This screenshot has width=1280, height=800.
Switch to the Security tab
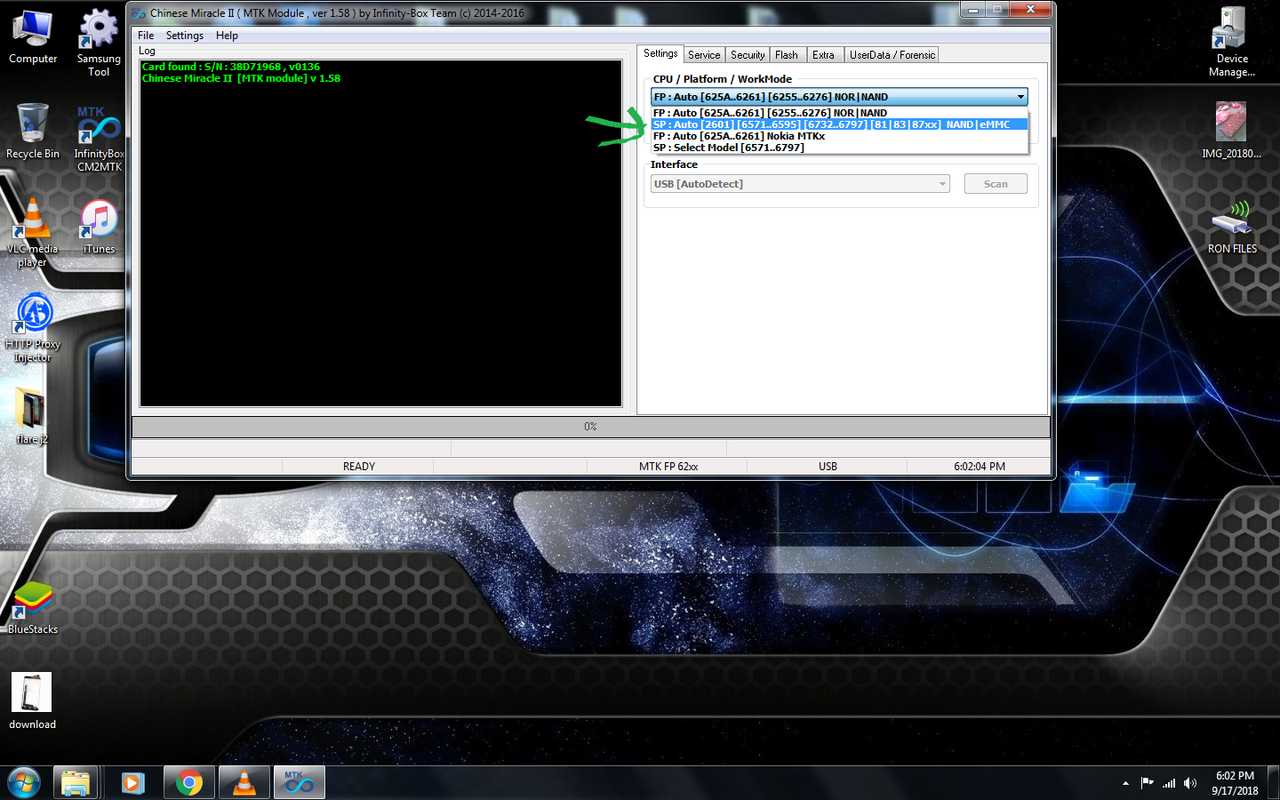click(x=747, y=55)
